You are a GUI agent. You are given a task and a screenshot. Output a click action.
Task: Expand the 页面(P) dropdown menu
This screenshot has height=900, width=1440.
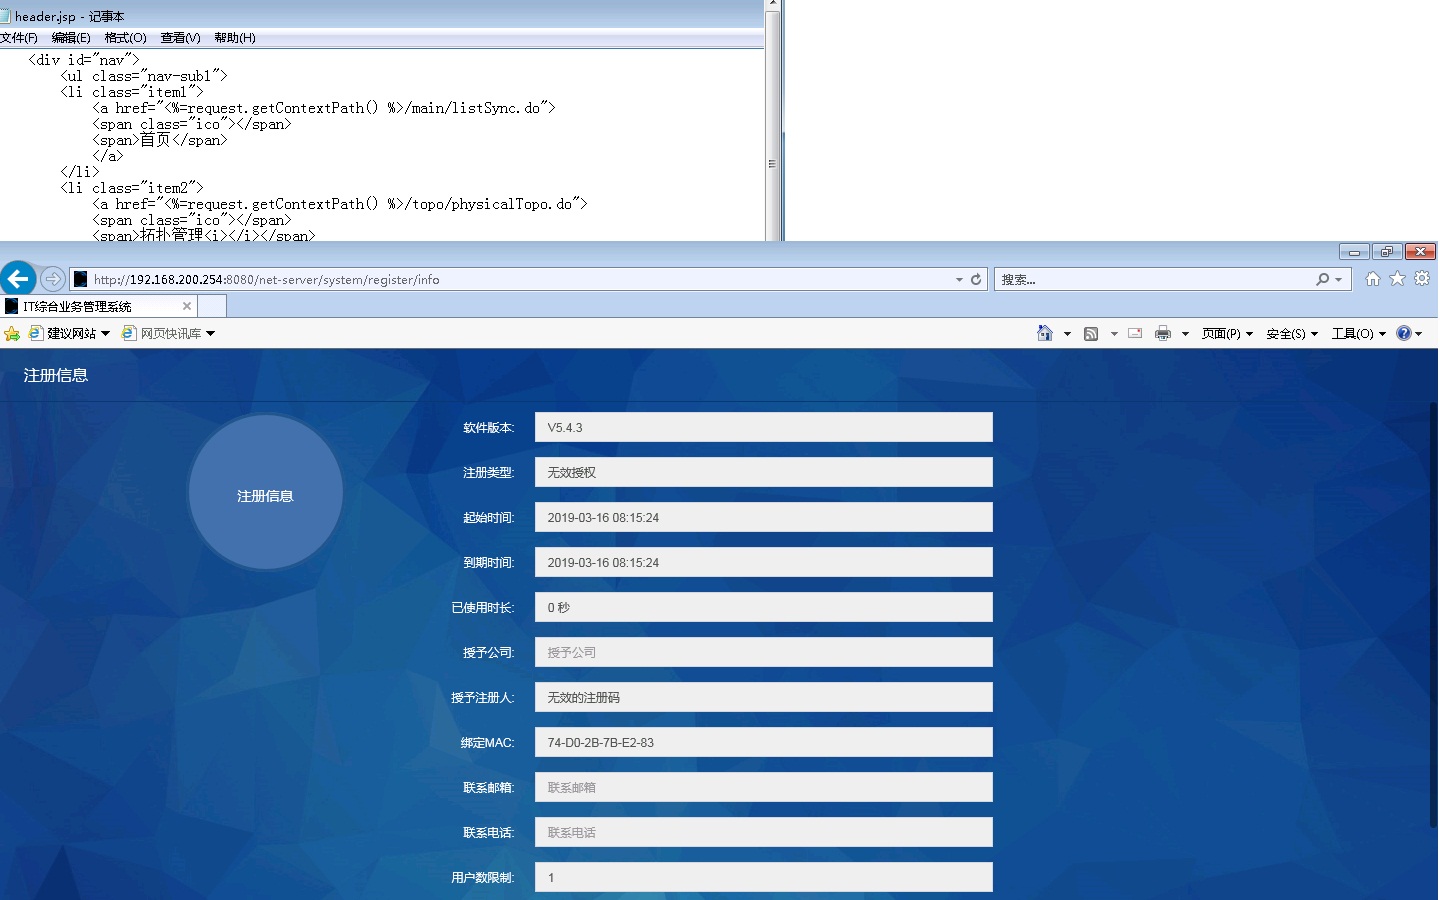(x=1227, y=334)
